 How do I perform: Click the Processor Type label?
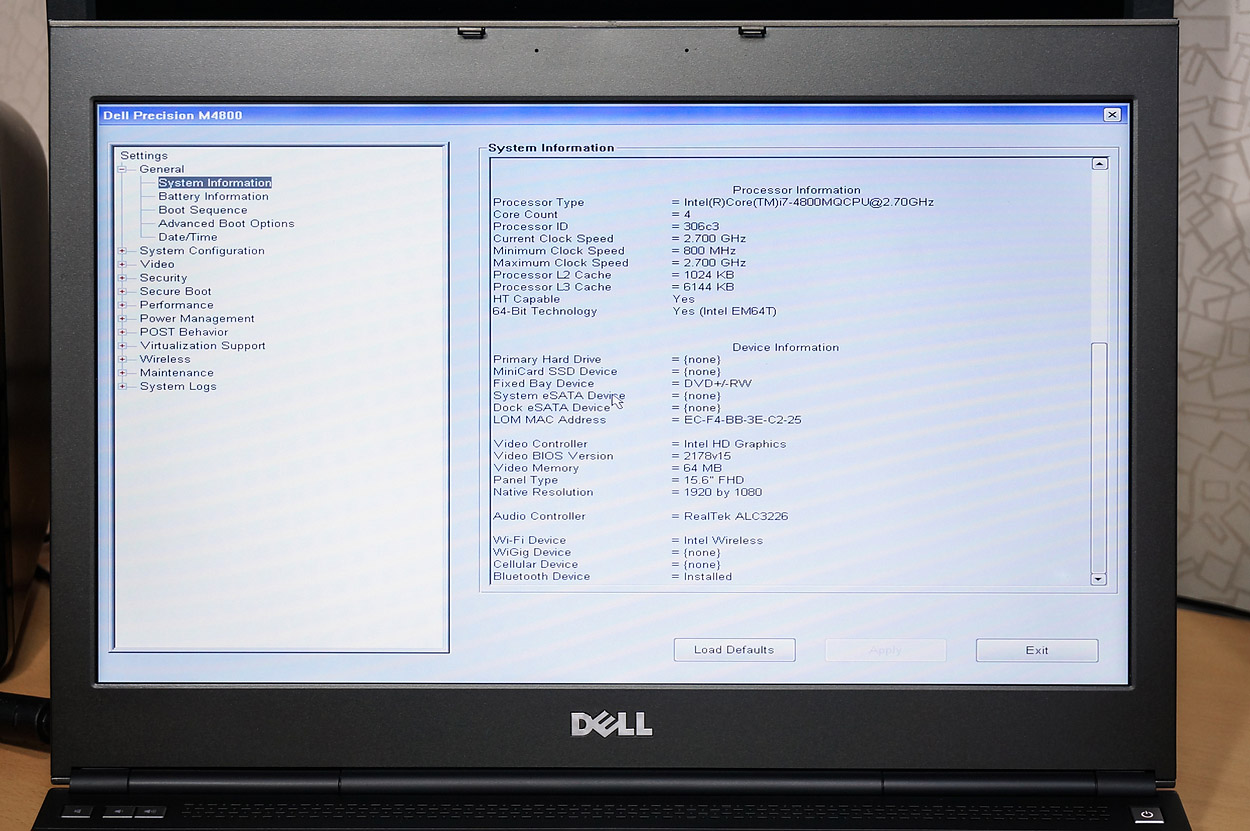(538, 203)
